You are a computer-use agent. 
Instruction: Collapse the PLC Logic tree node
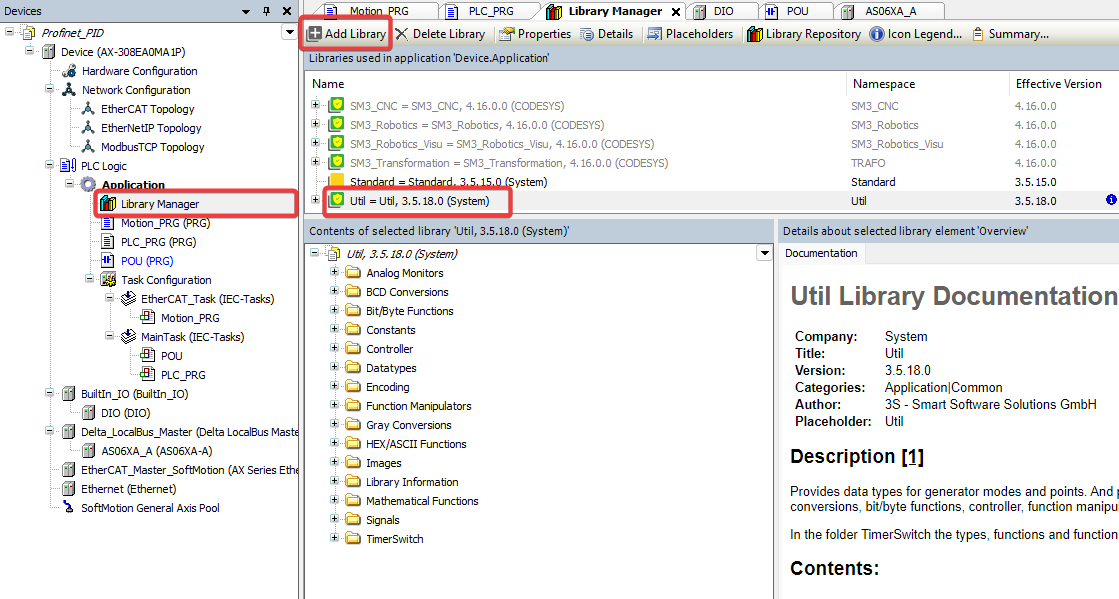point(49,166)
